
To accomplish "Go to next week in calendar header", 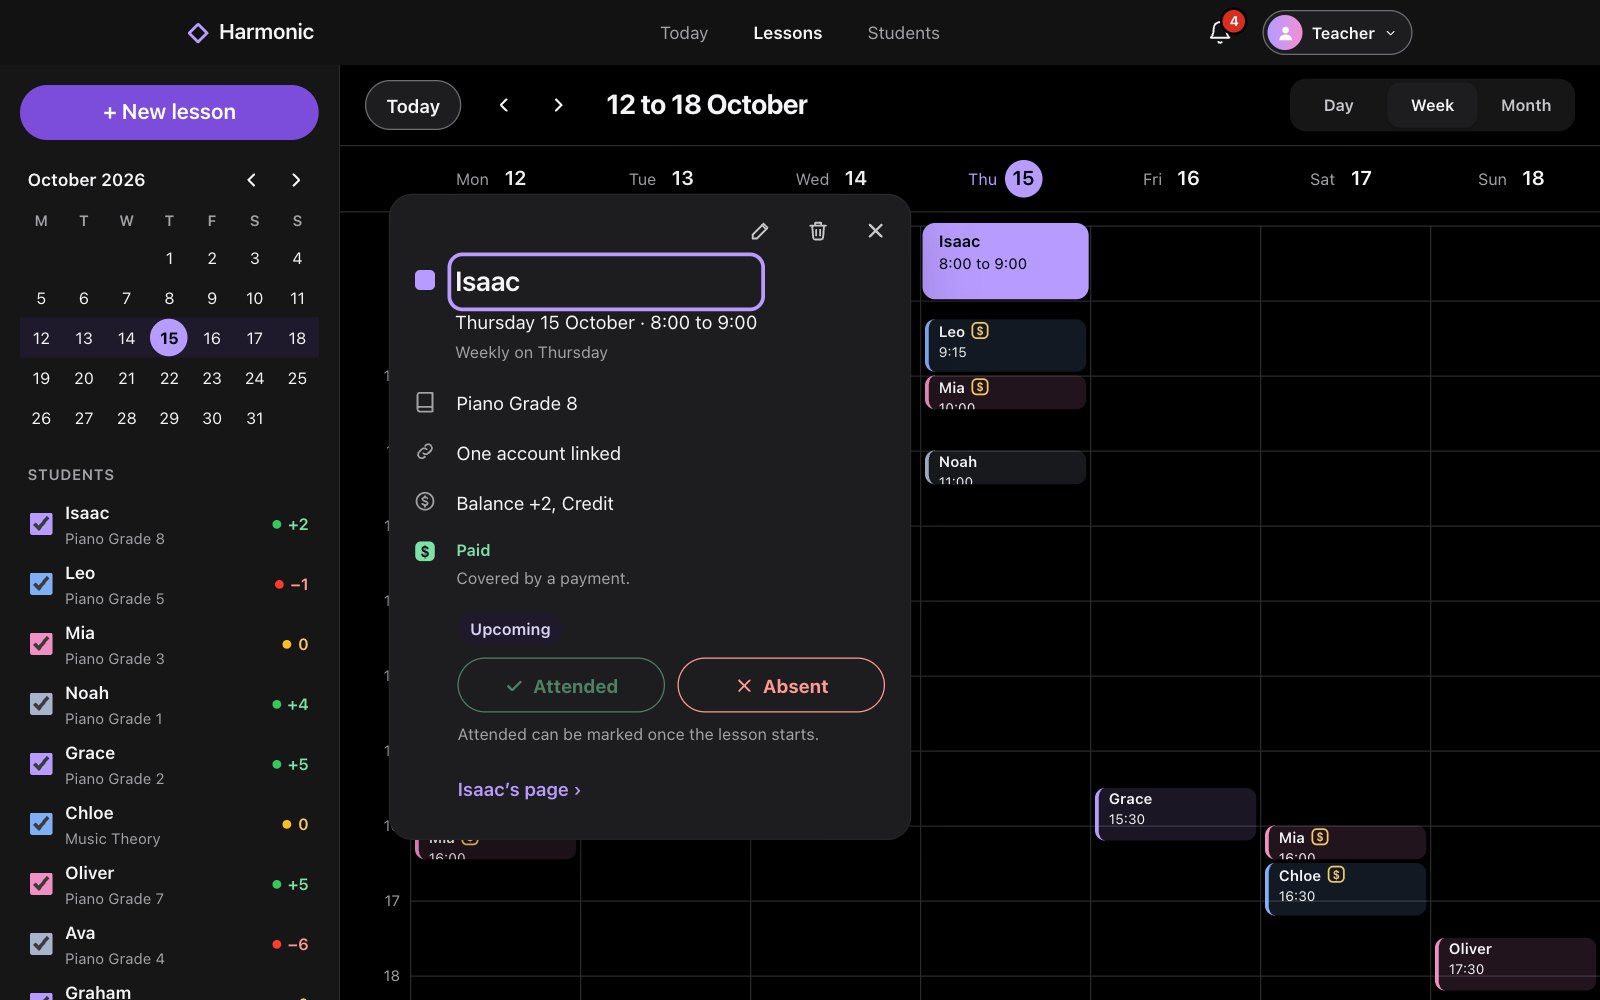I will click(558, 105).
